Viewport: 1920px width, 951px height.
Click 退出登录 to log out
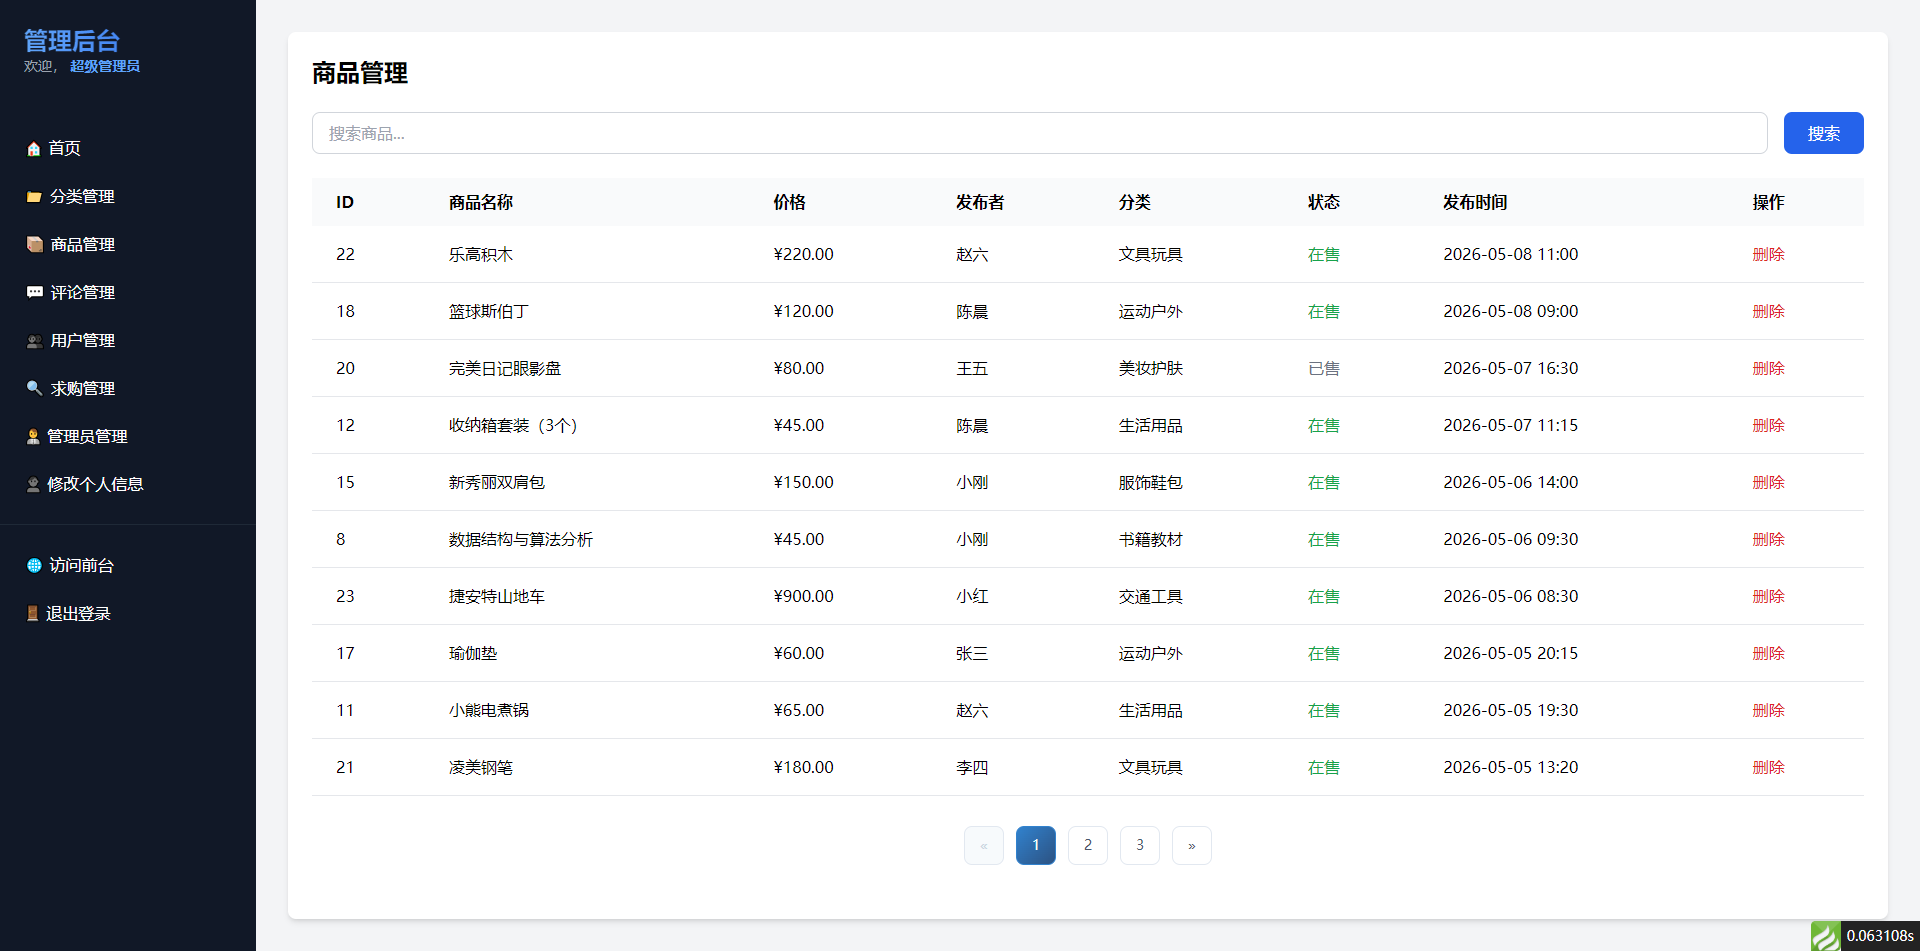pos(78,613)
